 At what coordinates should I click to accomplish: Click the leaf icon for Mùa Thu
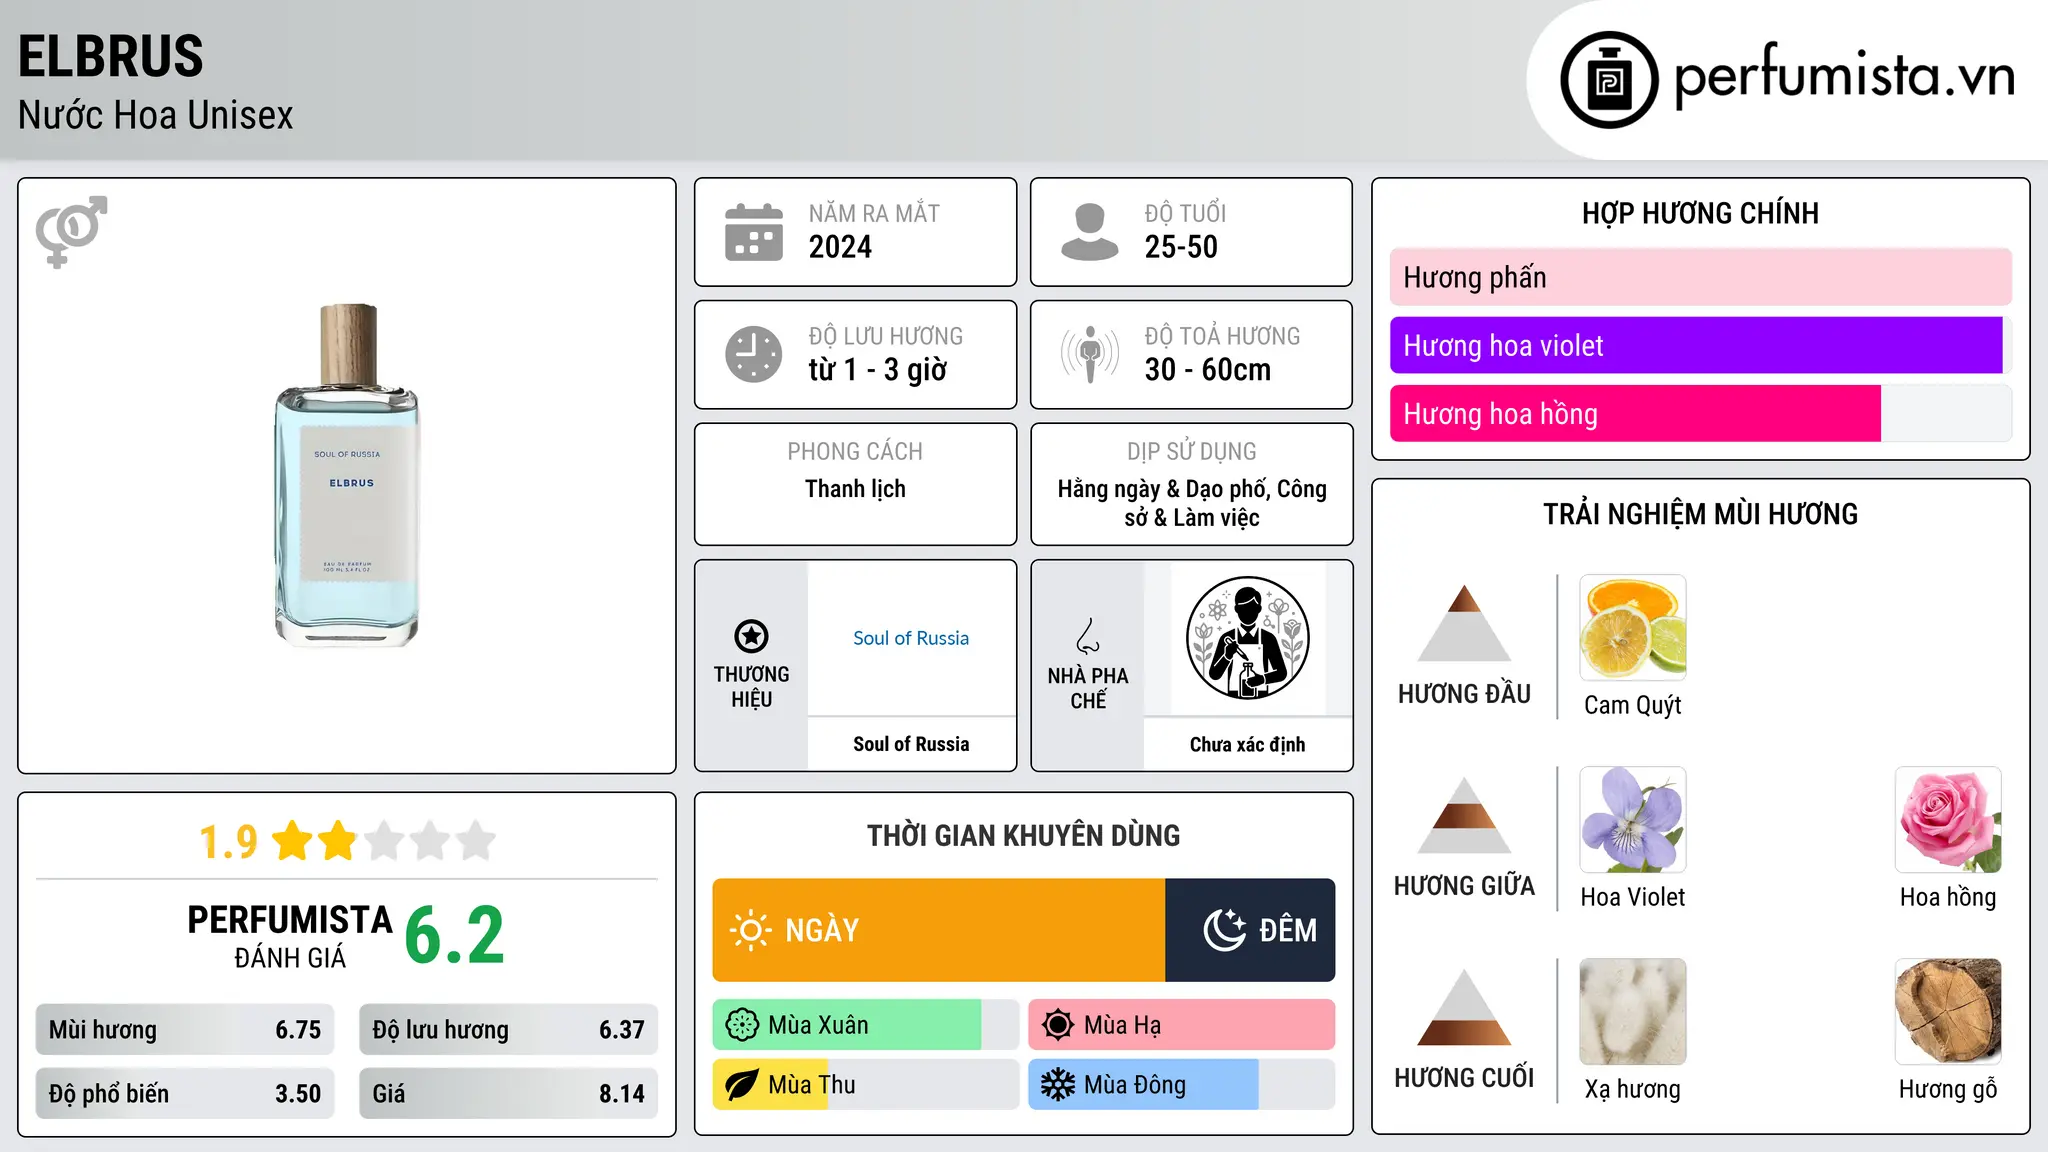coord(742,1085)
